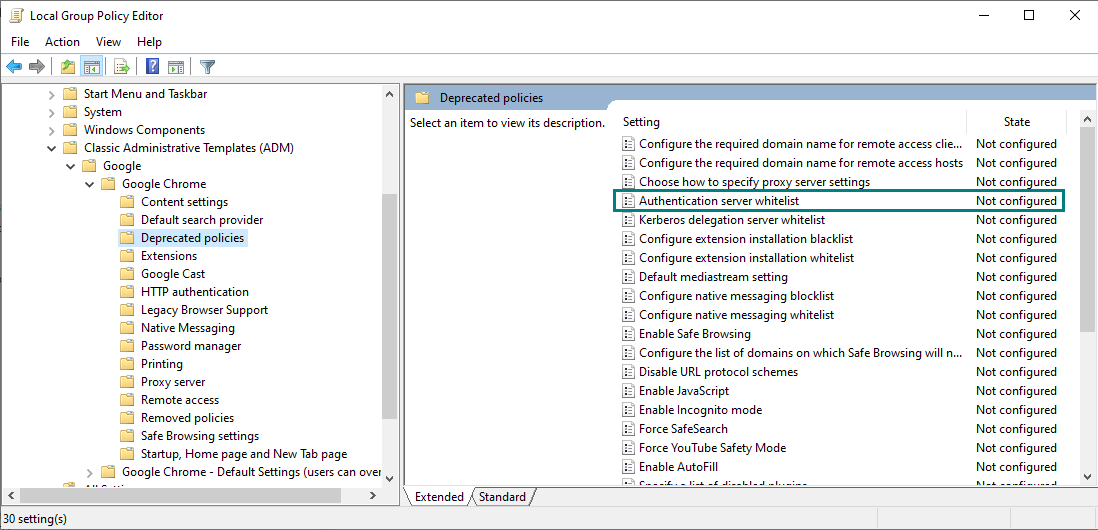Click the tree pane horizontal scrollbar left arrow

[x=9, y=496]
